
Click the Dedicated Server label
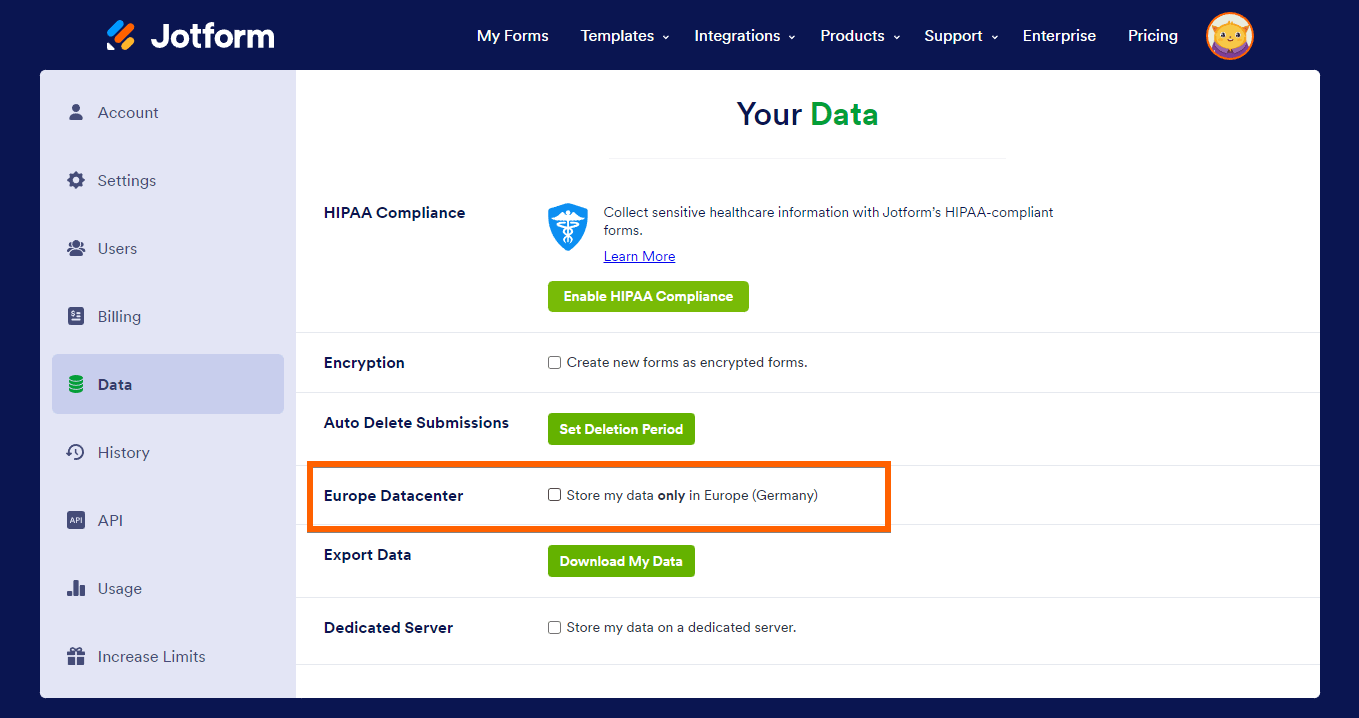[388, 628]
